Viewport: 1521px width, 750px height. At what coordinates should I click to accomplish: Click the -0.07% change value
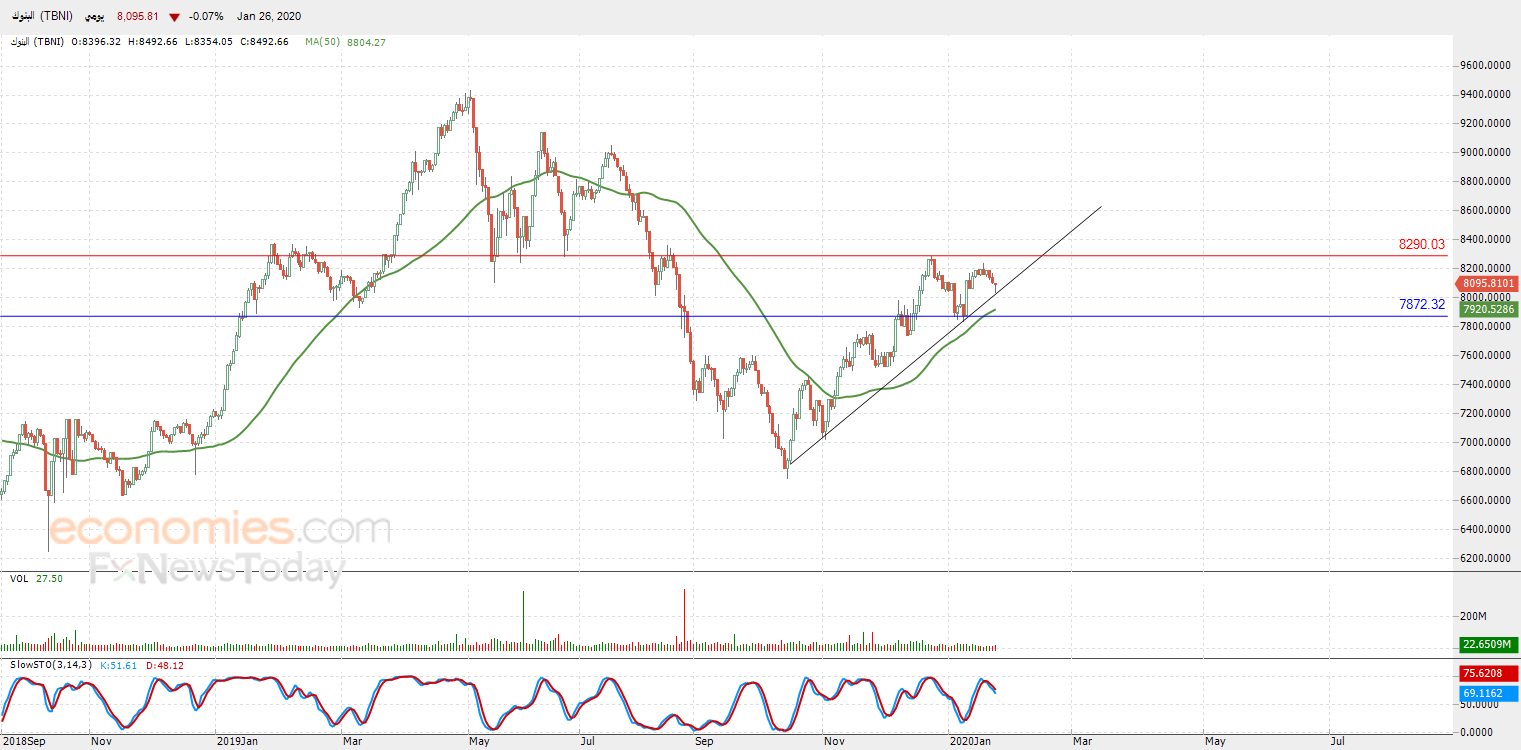point(207,17)
